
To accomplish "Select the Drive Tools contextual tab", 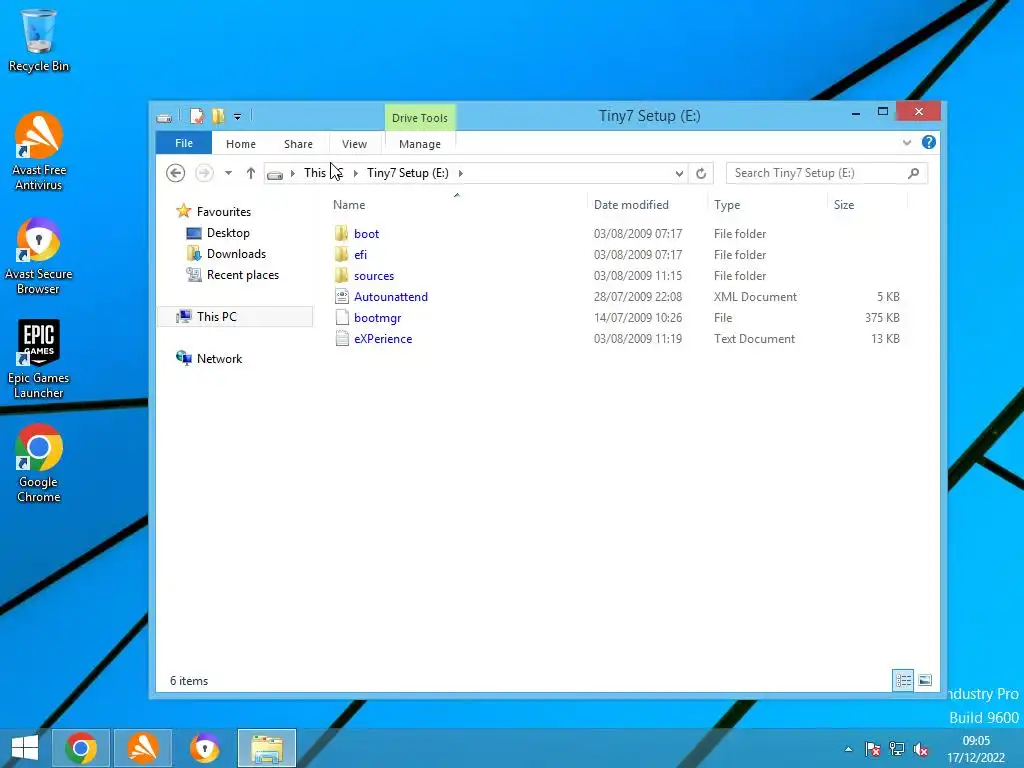I will 420,118.
